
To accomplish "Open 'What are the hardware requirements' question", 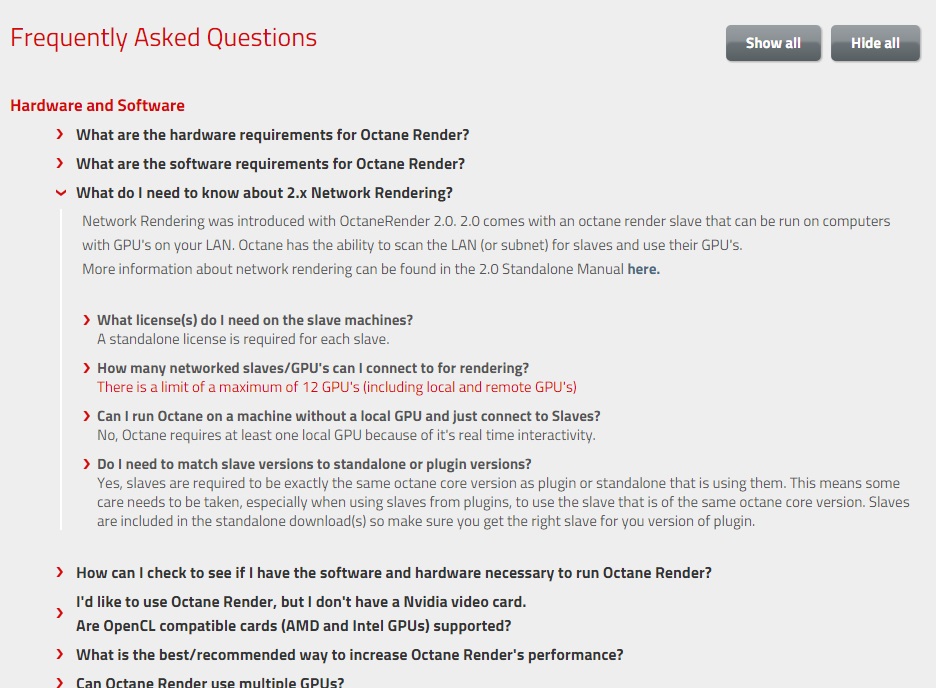I will pyautogui.click(x=272, y=135).
